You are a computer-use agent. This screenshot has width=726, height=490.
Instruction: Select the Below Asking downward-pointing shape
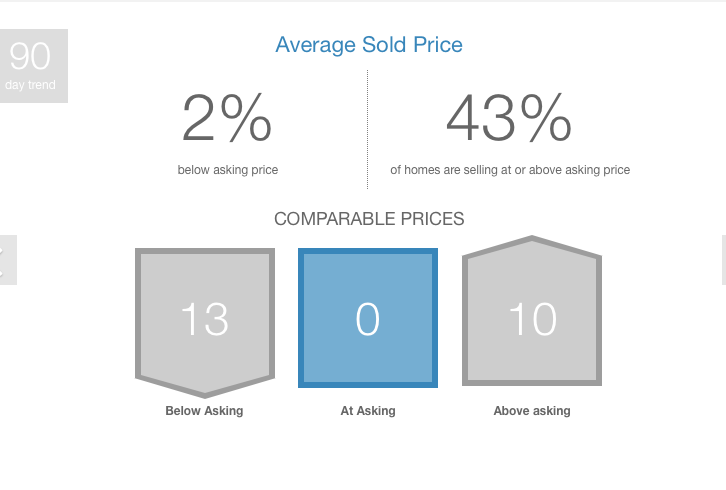pyautogui.click(x=205, y=323)
